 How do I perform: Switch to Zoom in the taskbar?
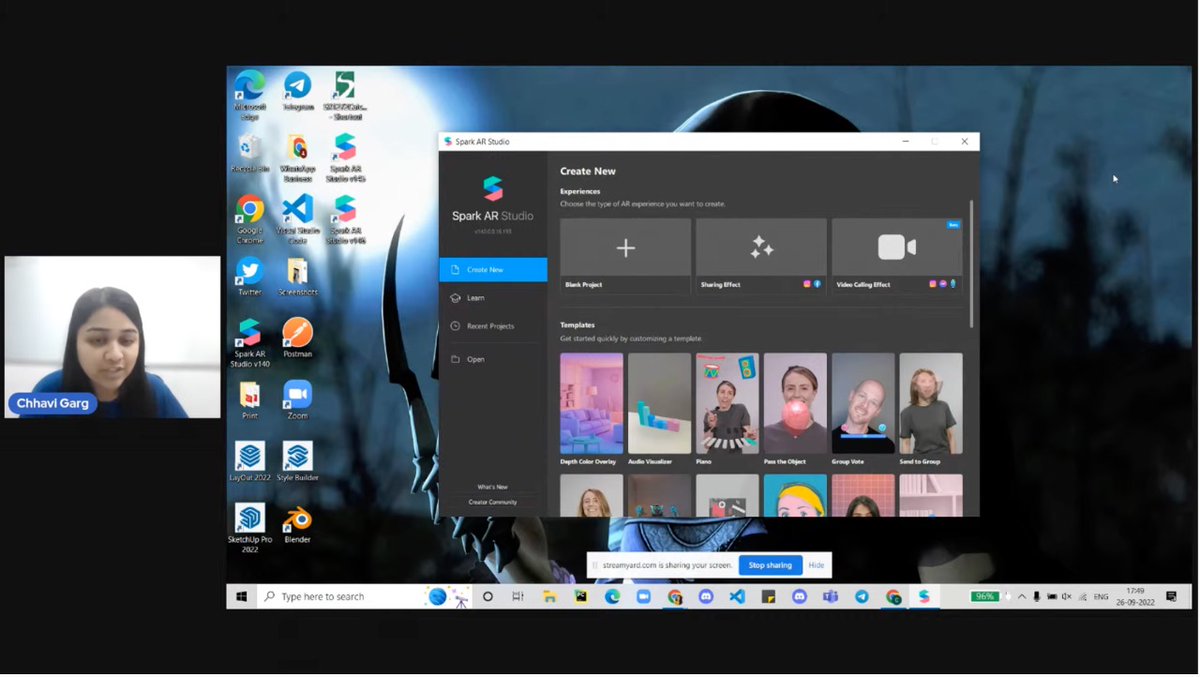click(643, 596)
